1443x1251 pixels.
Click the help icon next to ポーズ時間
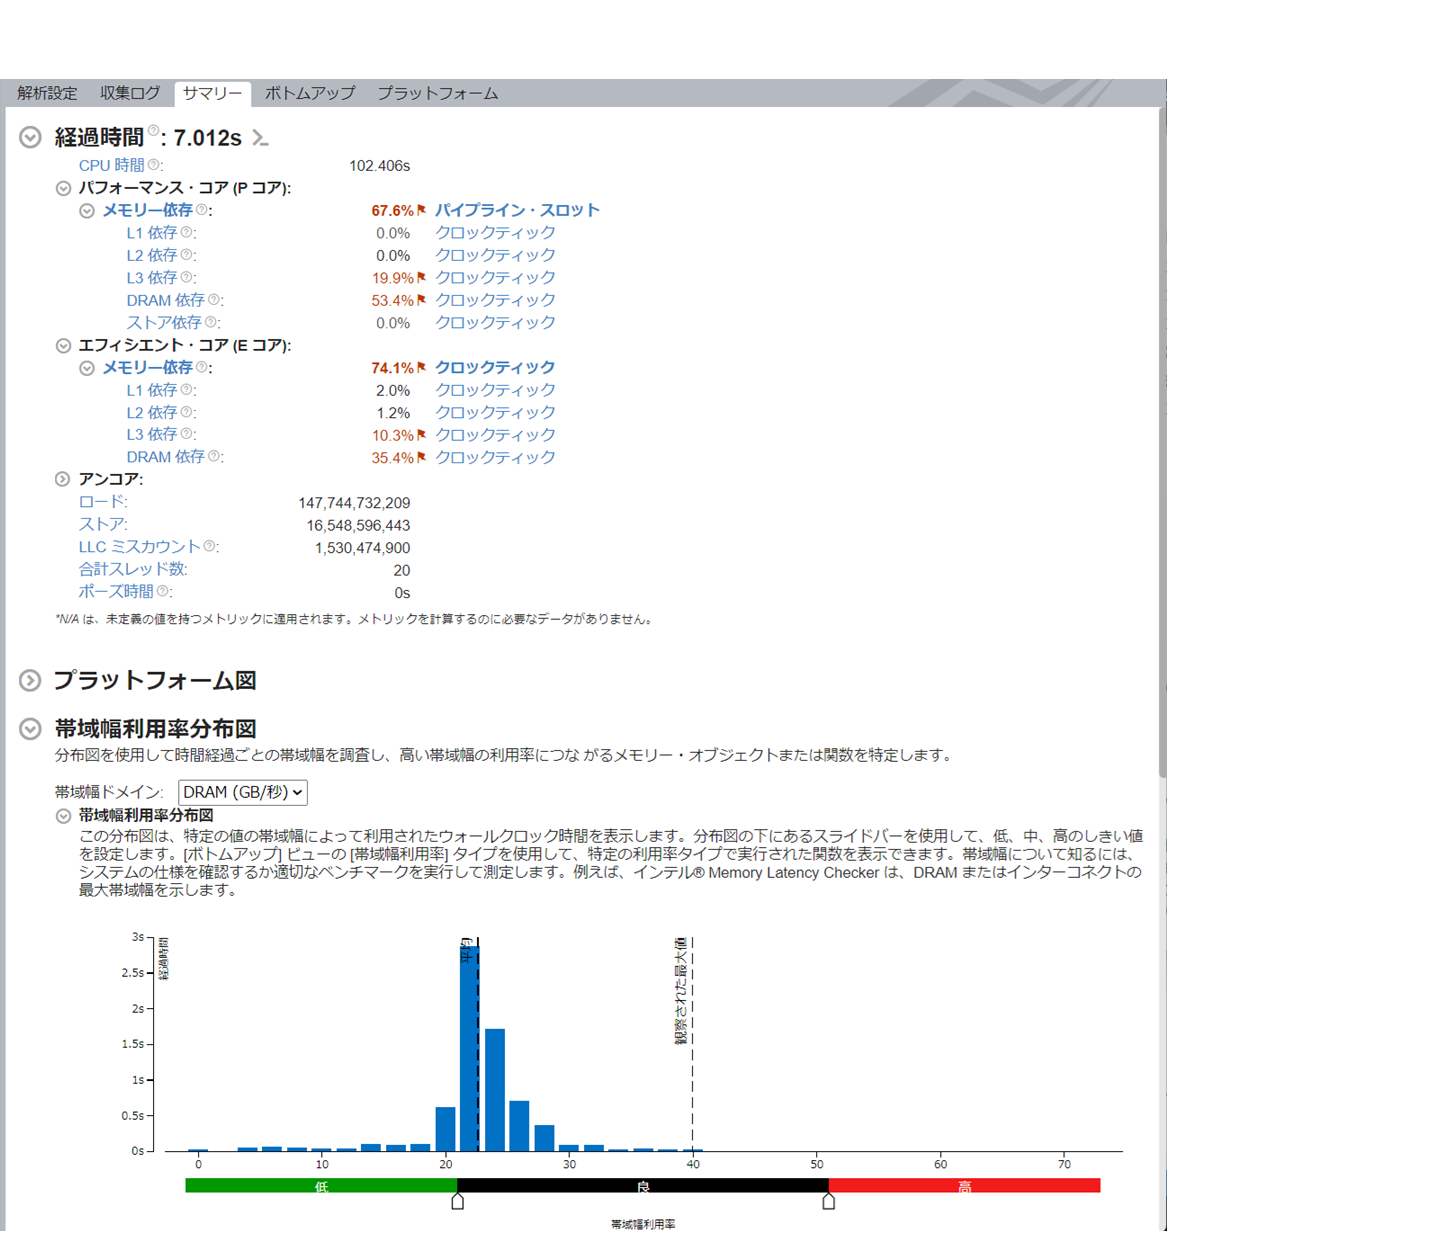pyautogui.click(x=163, y=591)
